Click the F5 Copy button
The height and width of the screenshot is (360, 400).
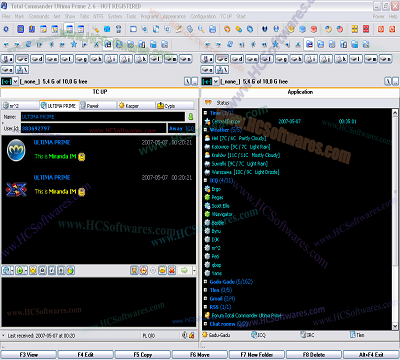tap(143, 355)
